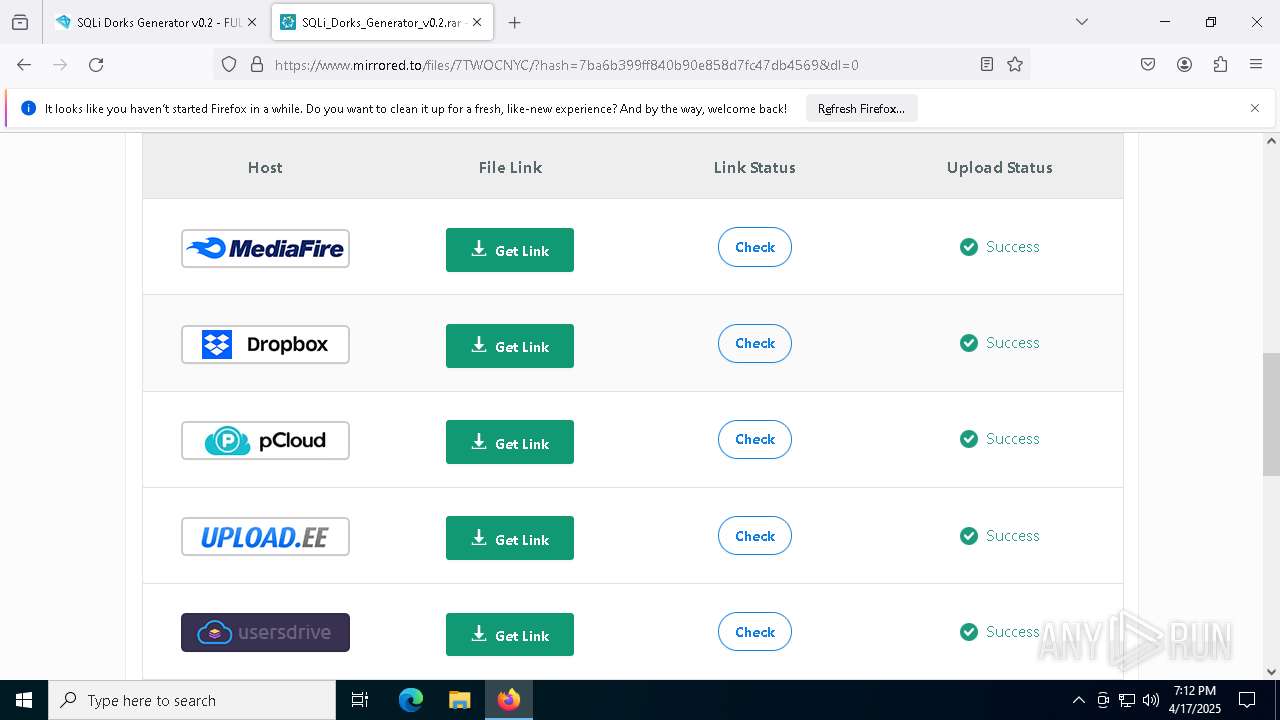Image resolution: width=1280 pixels, height=720 pixels.
Task: Click the scrollbar down arrow
Action: [x=1271, y=672]
